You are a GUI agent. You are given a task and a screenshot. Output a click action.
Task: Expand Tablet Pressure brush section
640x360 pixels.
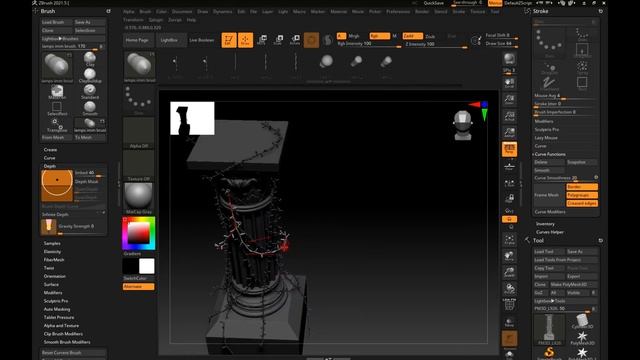coord(59,317)
